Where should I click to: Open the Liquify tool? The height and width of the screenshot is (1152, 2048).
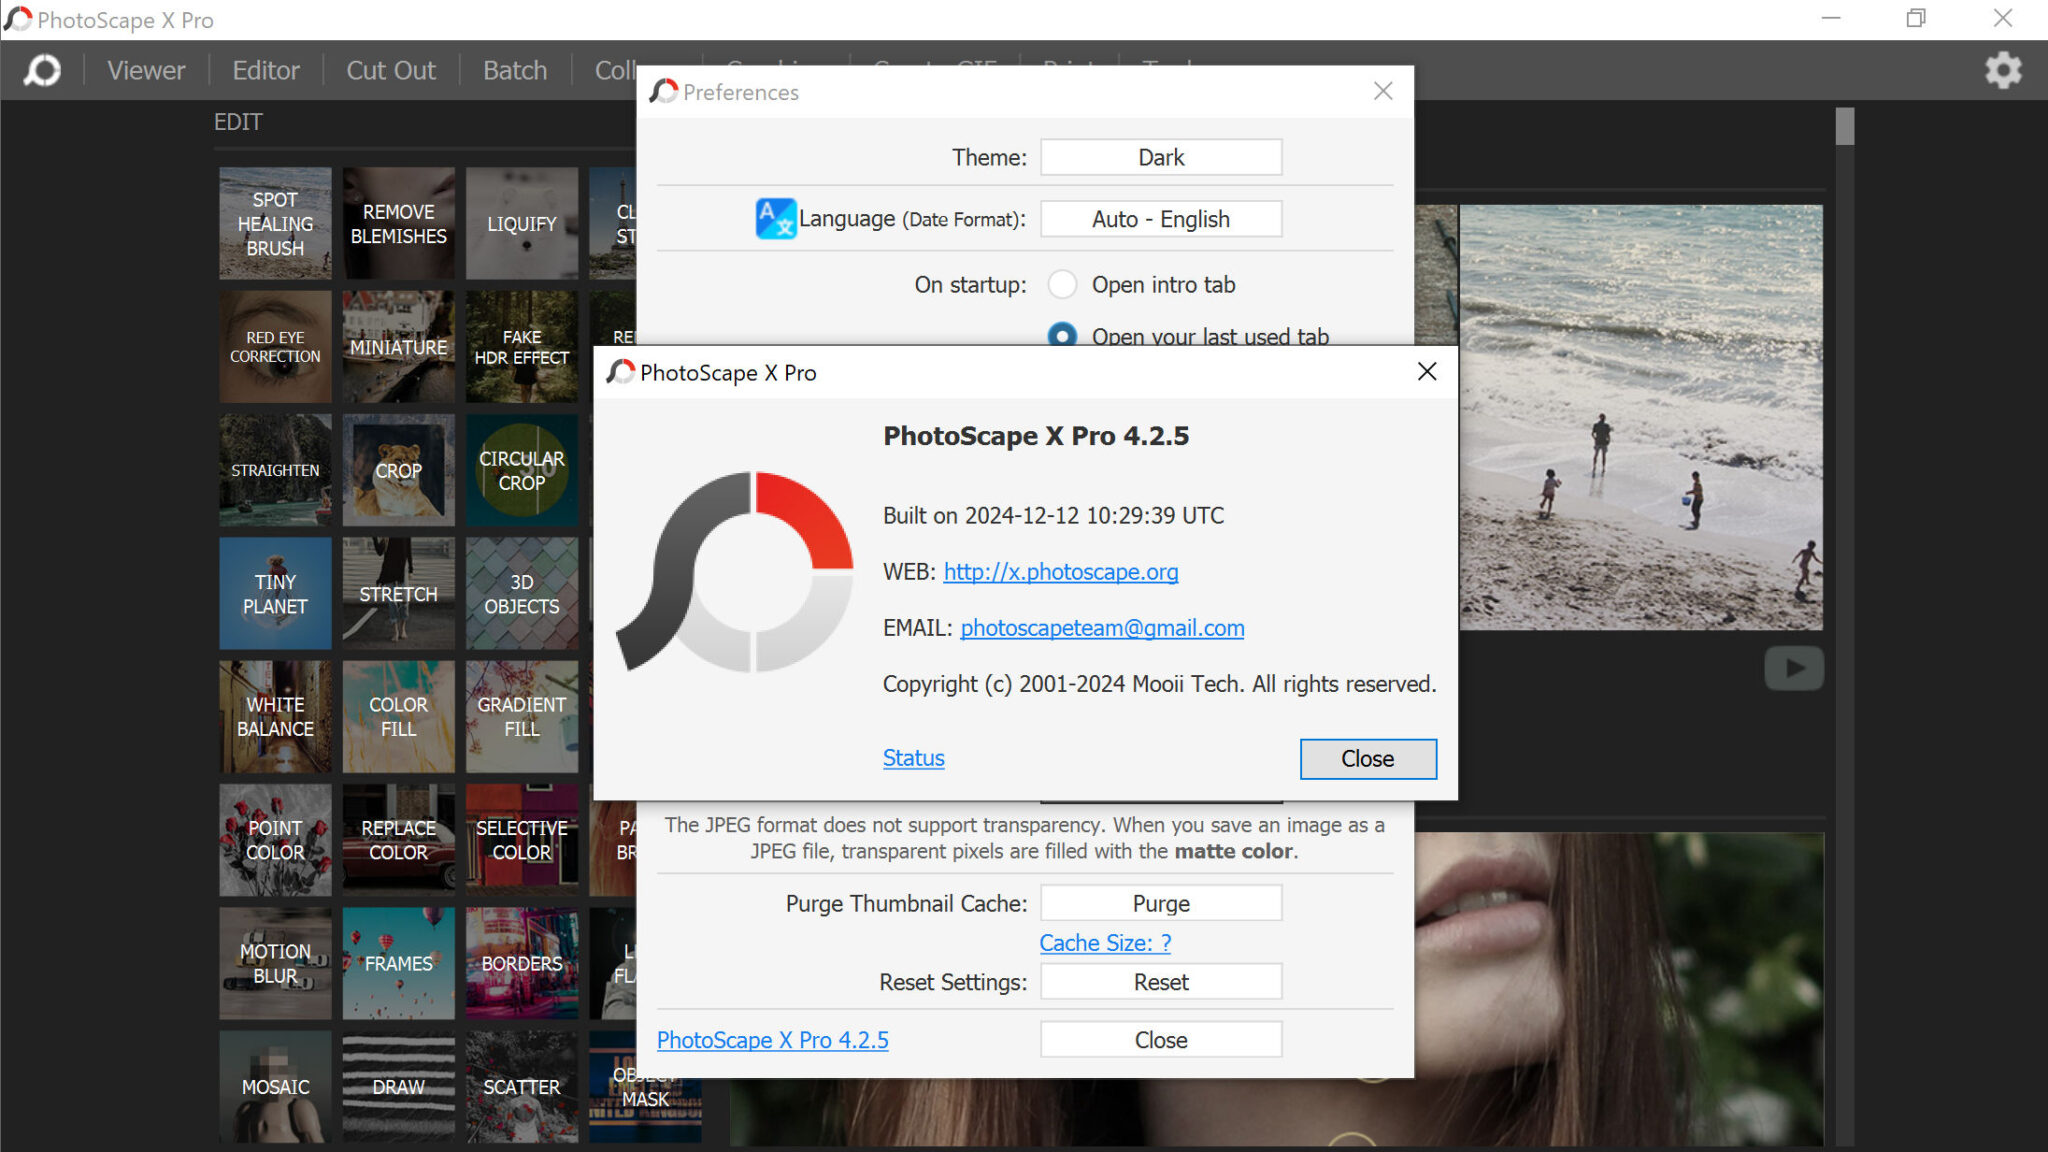[521, 223]
